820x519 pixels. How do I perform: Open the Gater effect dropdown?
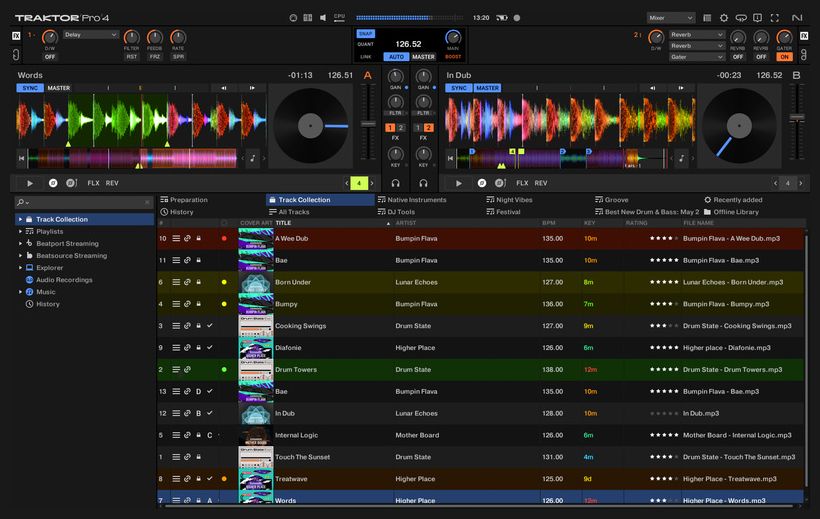point(697,57)
